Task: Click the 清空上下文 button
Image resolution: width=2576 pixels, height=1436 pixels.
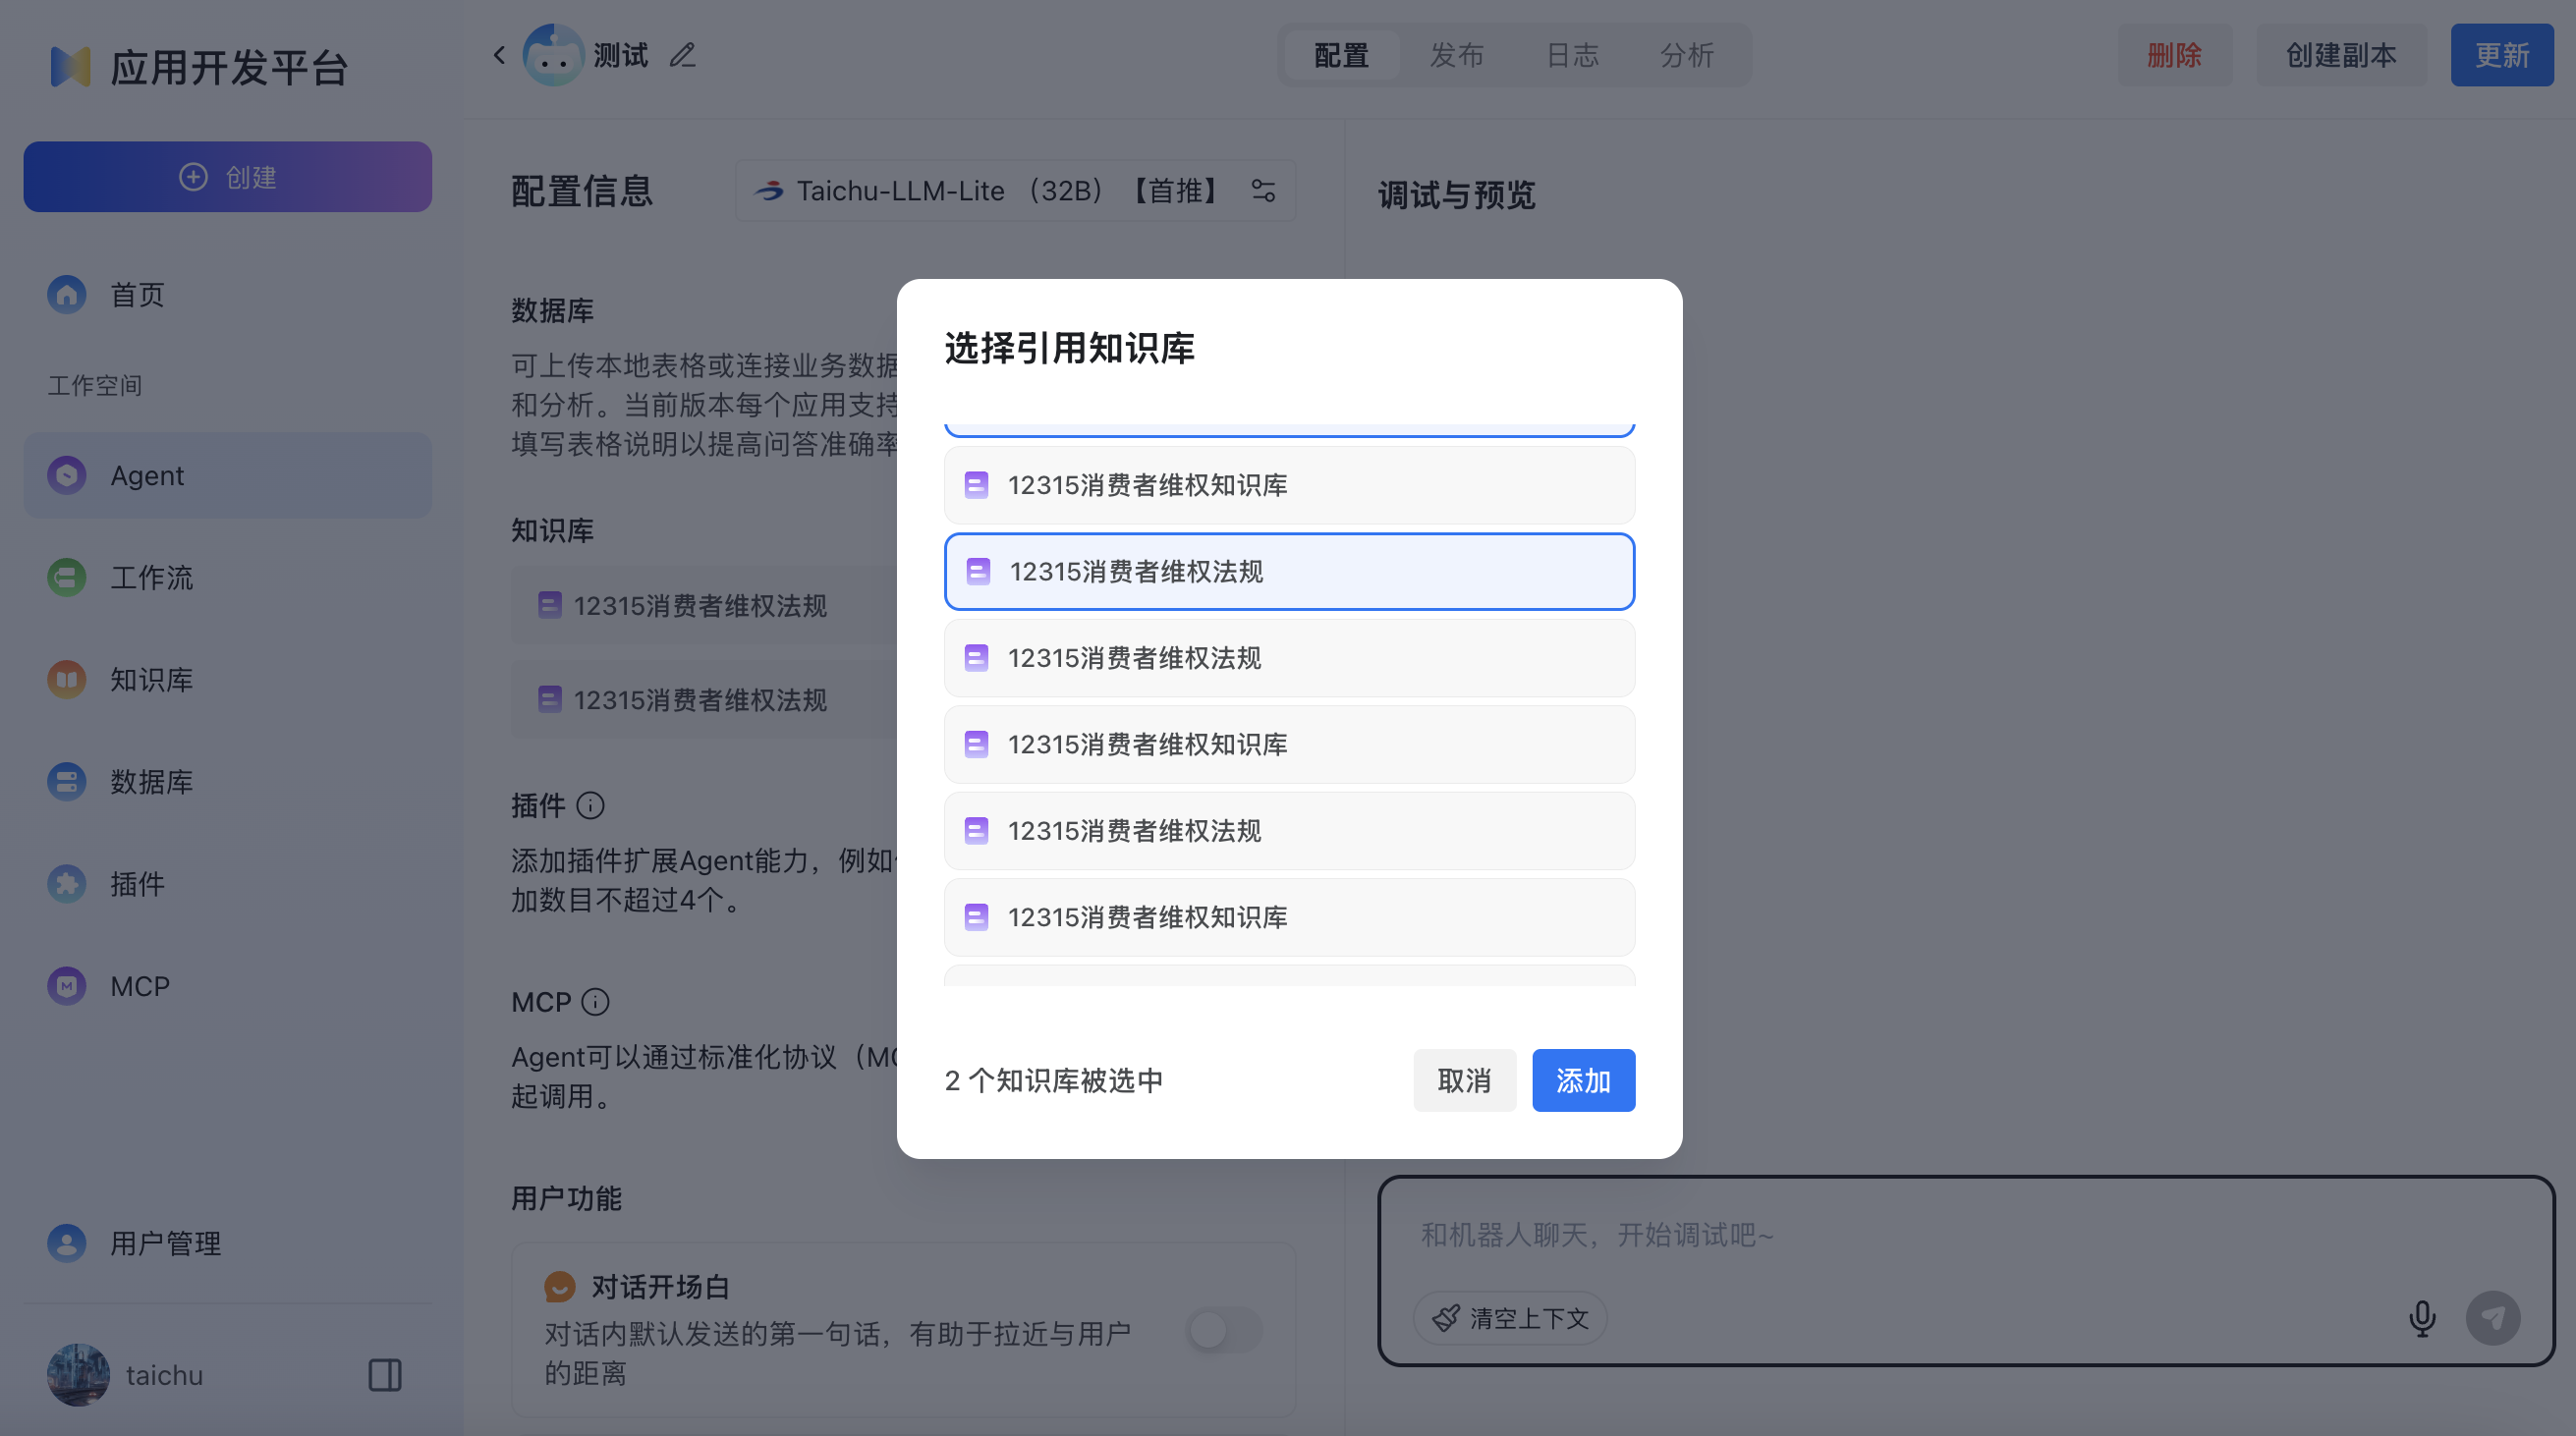Action: pyautogui.click(x=1510, y=1318)
